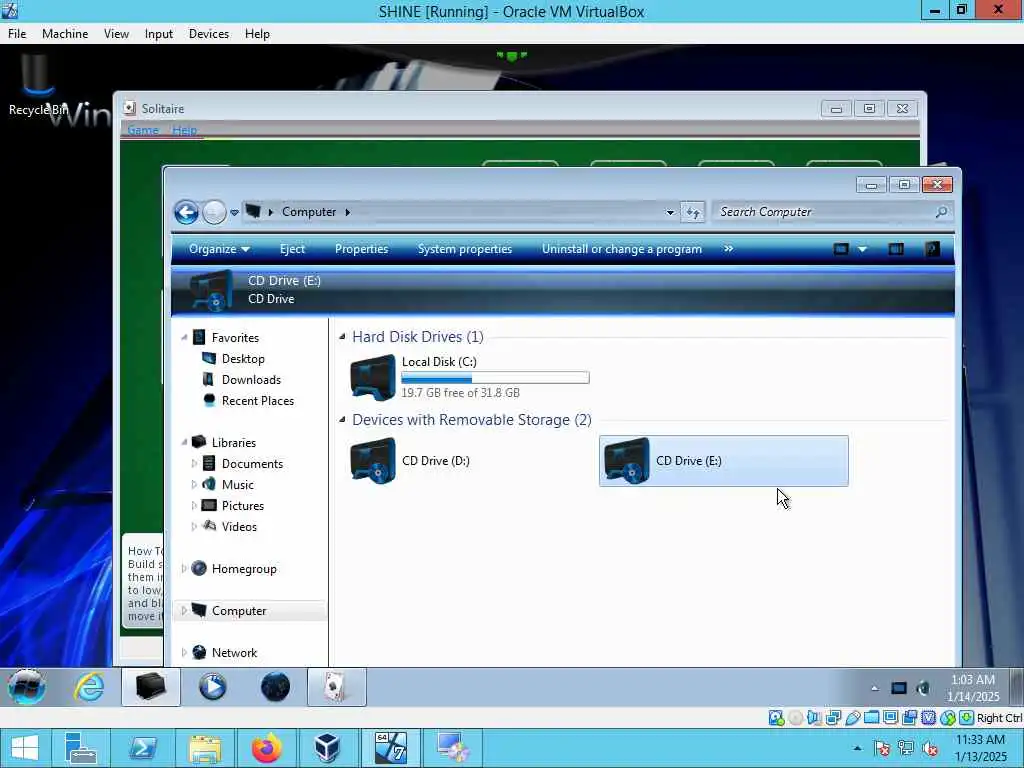Click Local Disk C: capacity bar
Viewport: 1024px width, 768px height.
coord(495,377)
